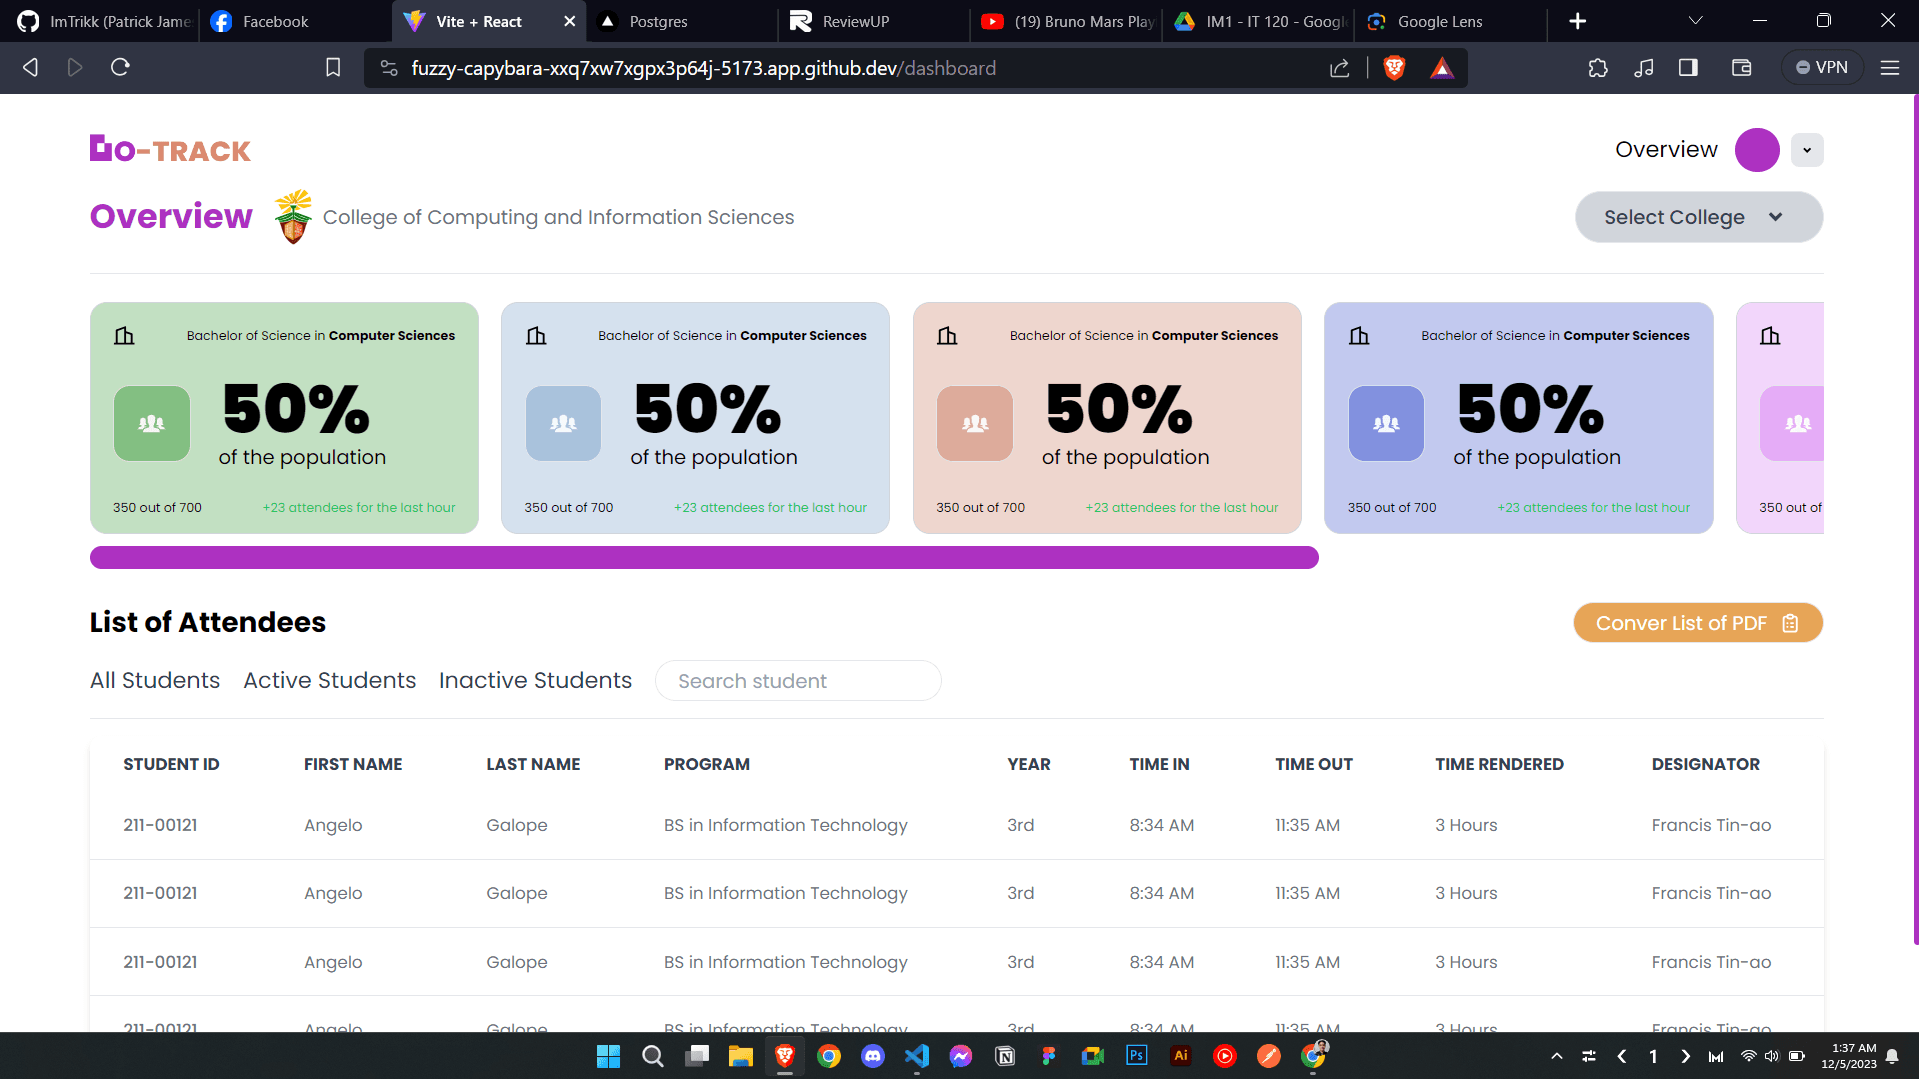Toggle the VPN button

(1821, 68)
